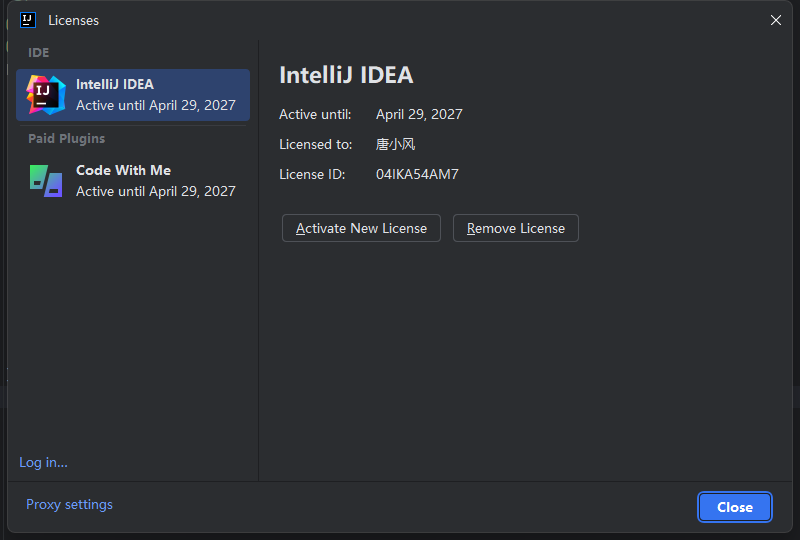The height and width of the screenshot is (540, 800).
Task: Click Activate New License button
Action: (361, 228)
